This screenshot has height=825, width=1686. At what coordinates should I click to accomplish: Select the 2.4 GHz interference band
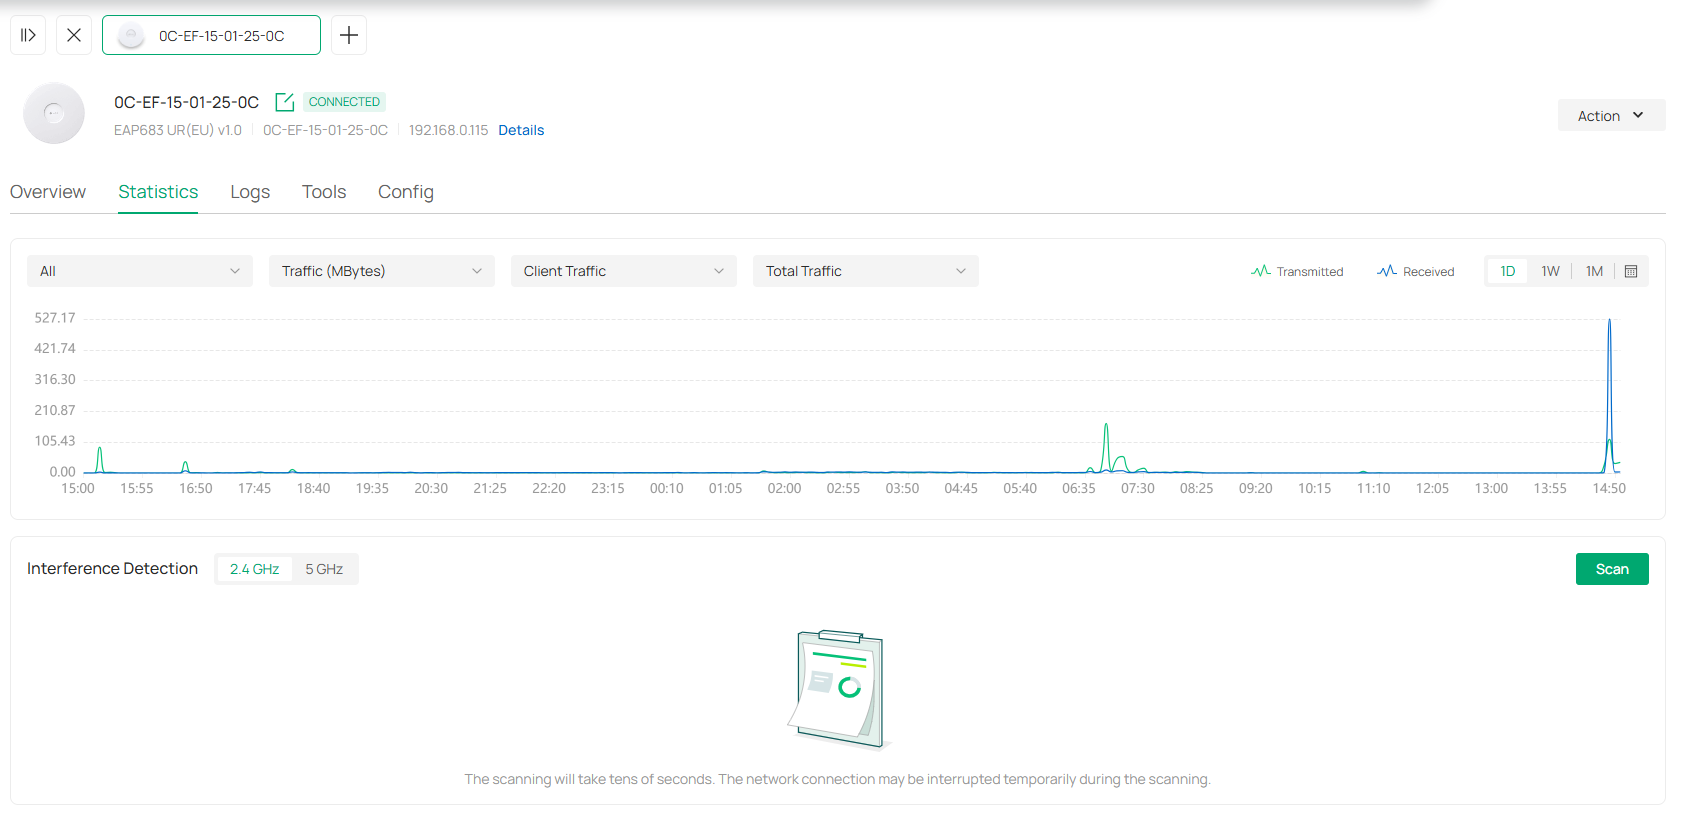coord(254,569)
